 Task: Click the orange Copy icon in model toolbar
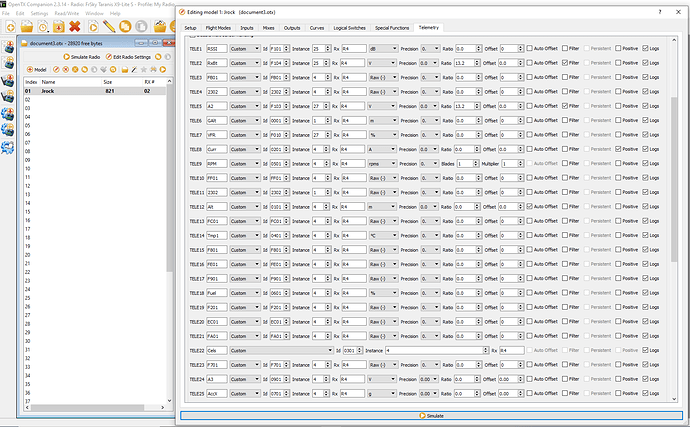(84, 70)
